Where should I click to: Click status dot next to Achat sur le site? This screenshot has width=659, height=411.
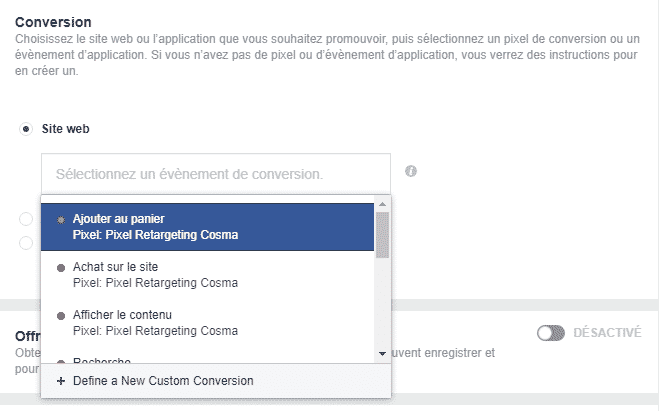62,267
